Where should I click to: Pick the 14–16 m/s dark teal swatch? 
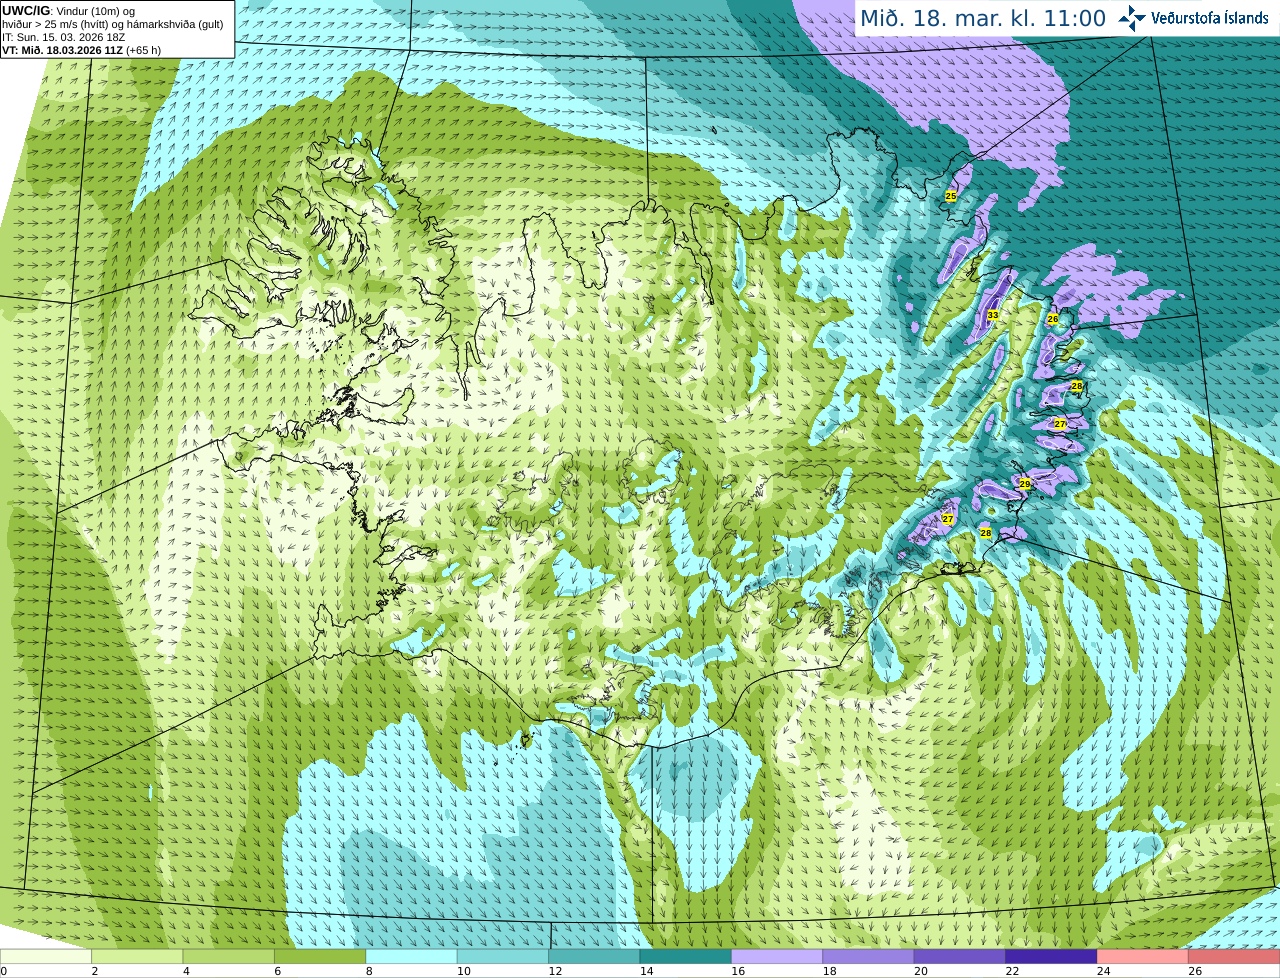point(686,956)
